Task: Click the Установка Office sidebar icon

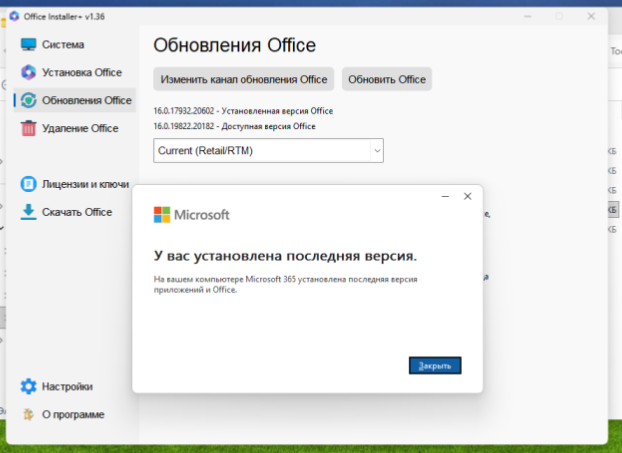Action: [28, 72]
